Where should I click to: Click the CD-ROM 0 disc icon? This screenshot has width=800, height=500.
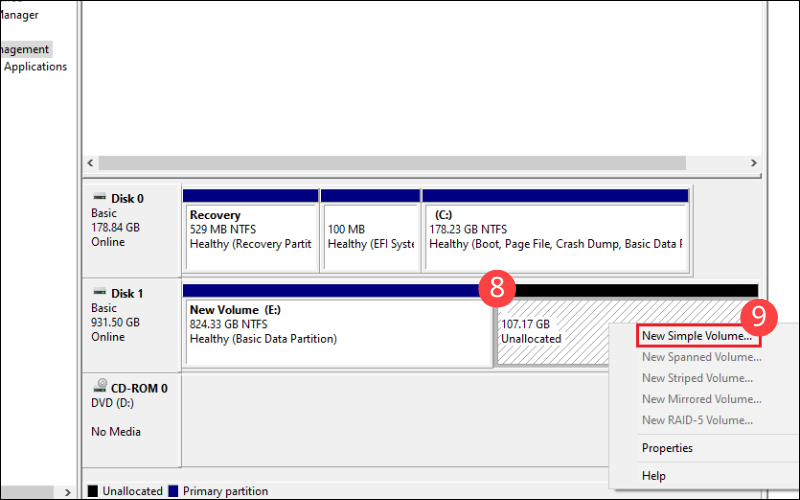coord(100,386)
